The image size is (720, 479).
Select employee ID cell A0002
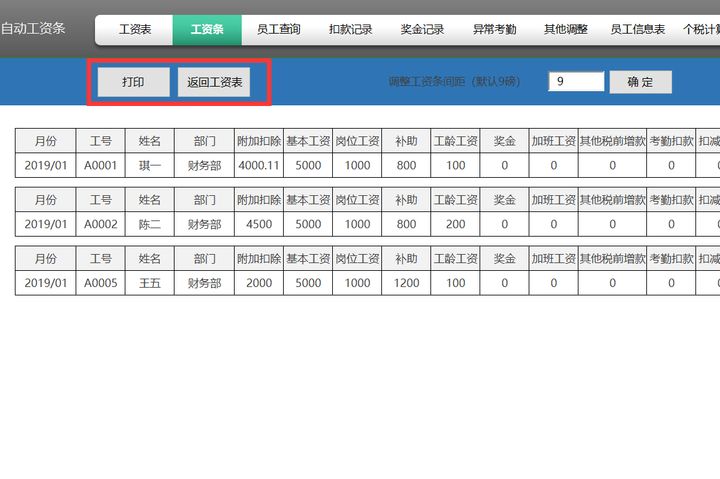101,224
